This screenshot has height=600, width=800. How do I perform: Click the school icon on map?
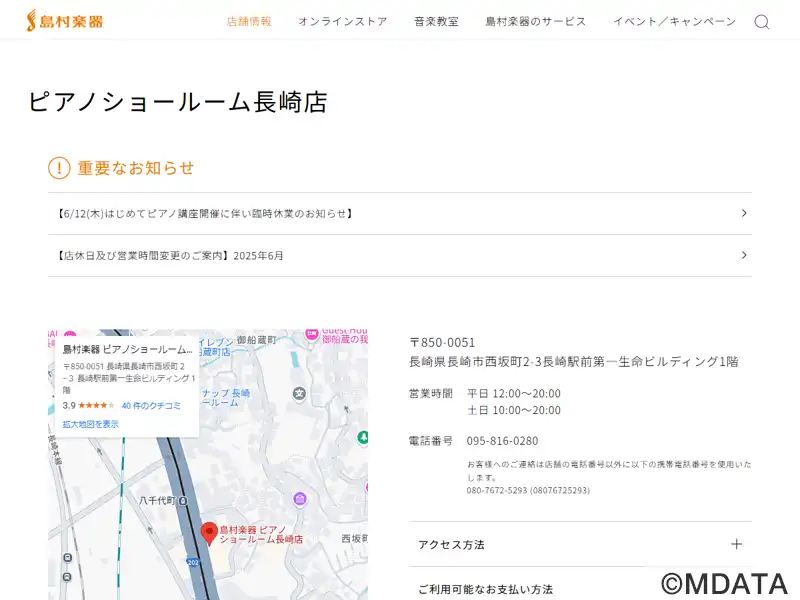point(299,393)
